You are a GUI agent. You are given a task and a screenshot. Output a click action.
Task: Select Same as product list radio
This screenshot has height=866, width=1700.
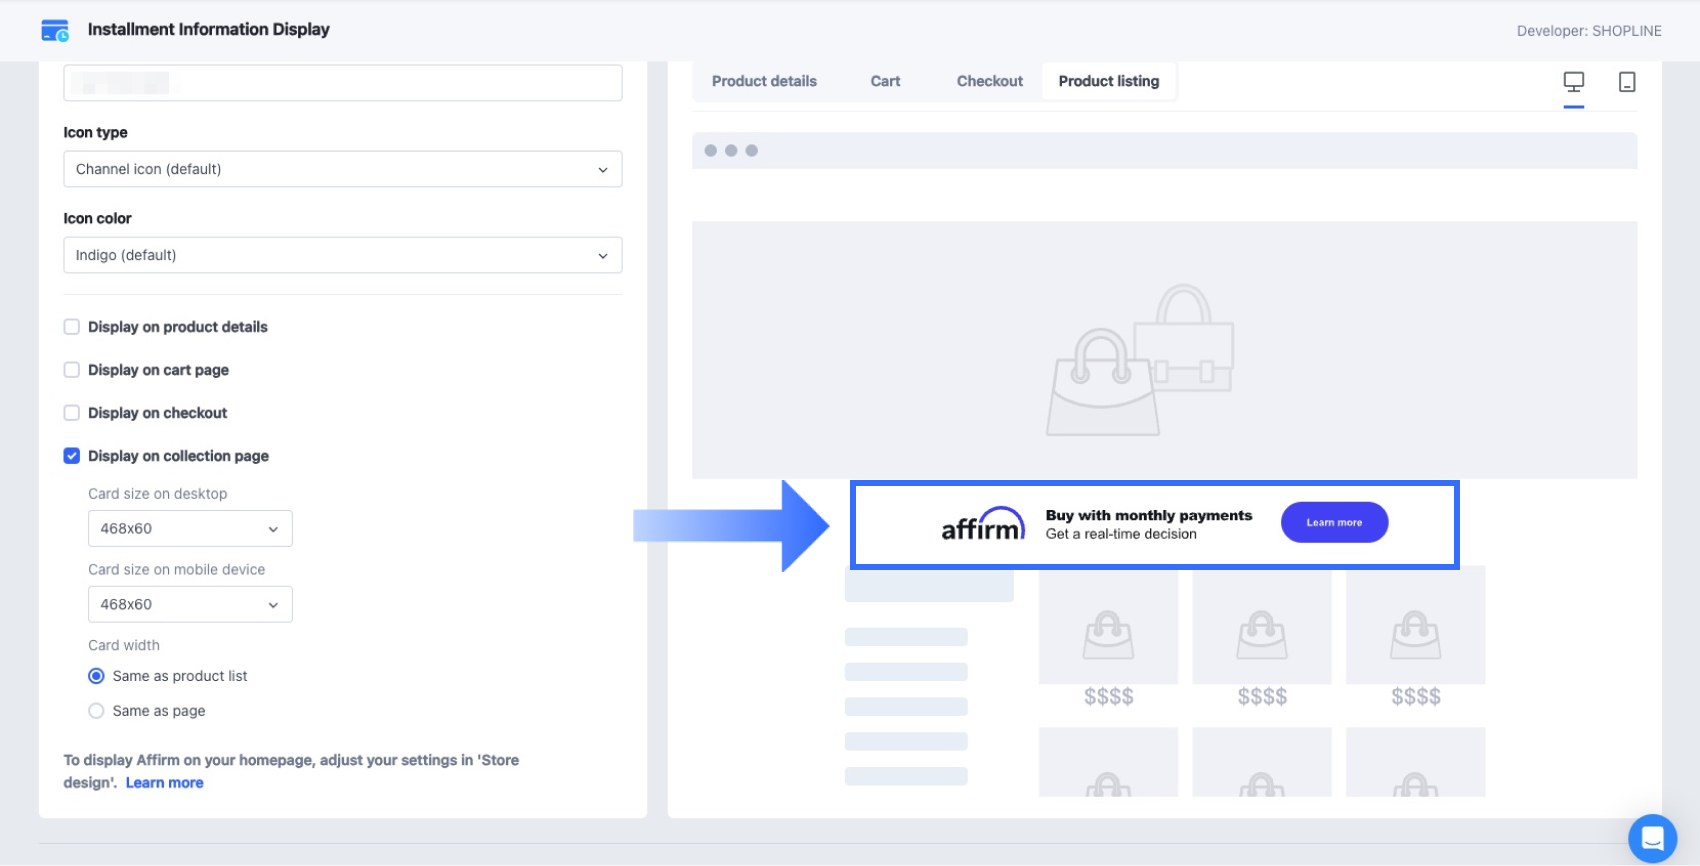(96, 676)
